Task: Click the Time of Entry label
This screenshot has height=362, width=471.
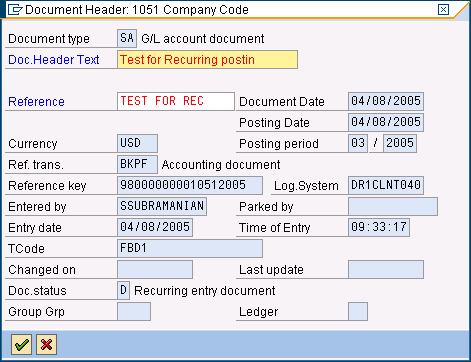Action: [x=275, y=228]
